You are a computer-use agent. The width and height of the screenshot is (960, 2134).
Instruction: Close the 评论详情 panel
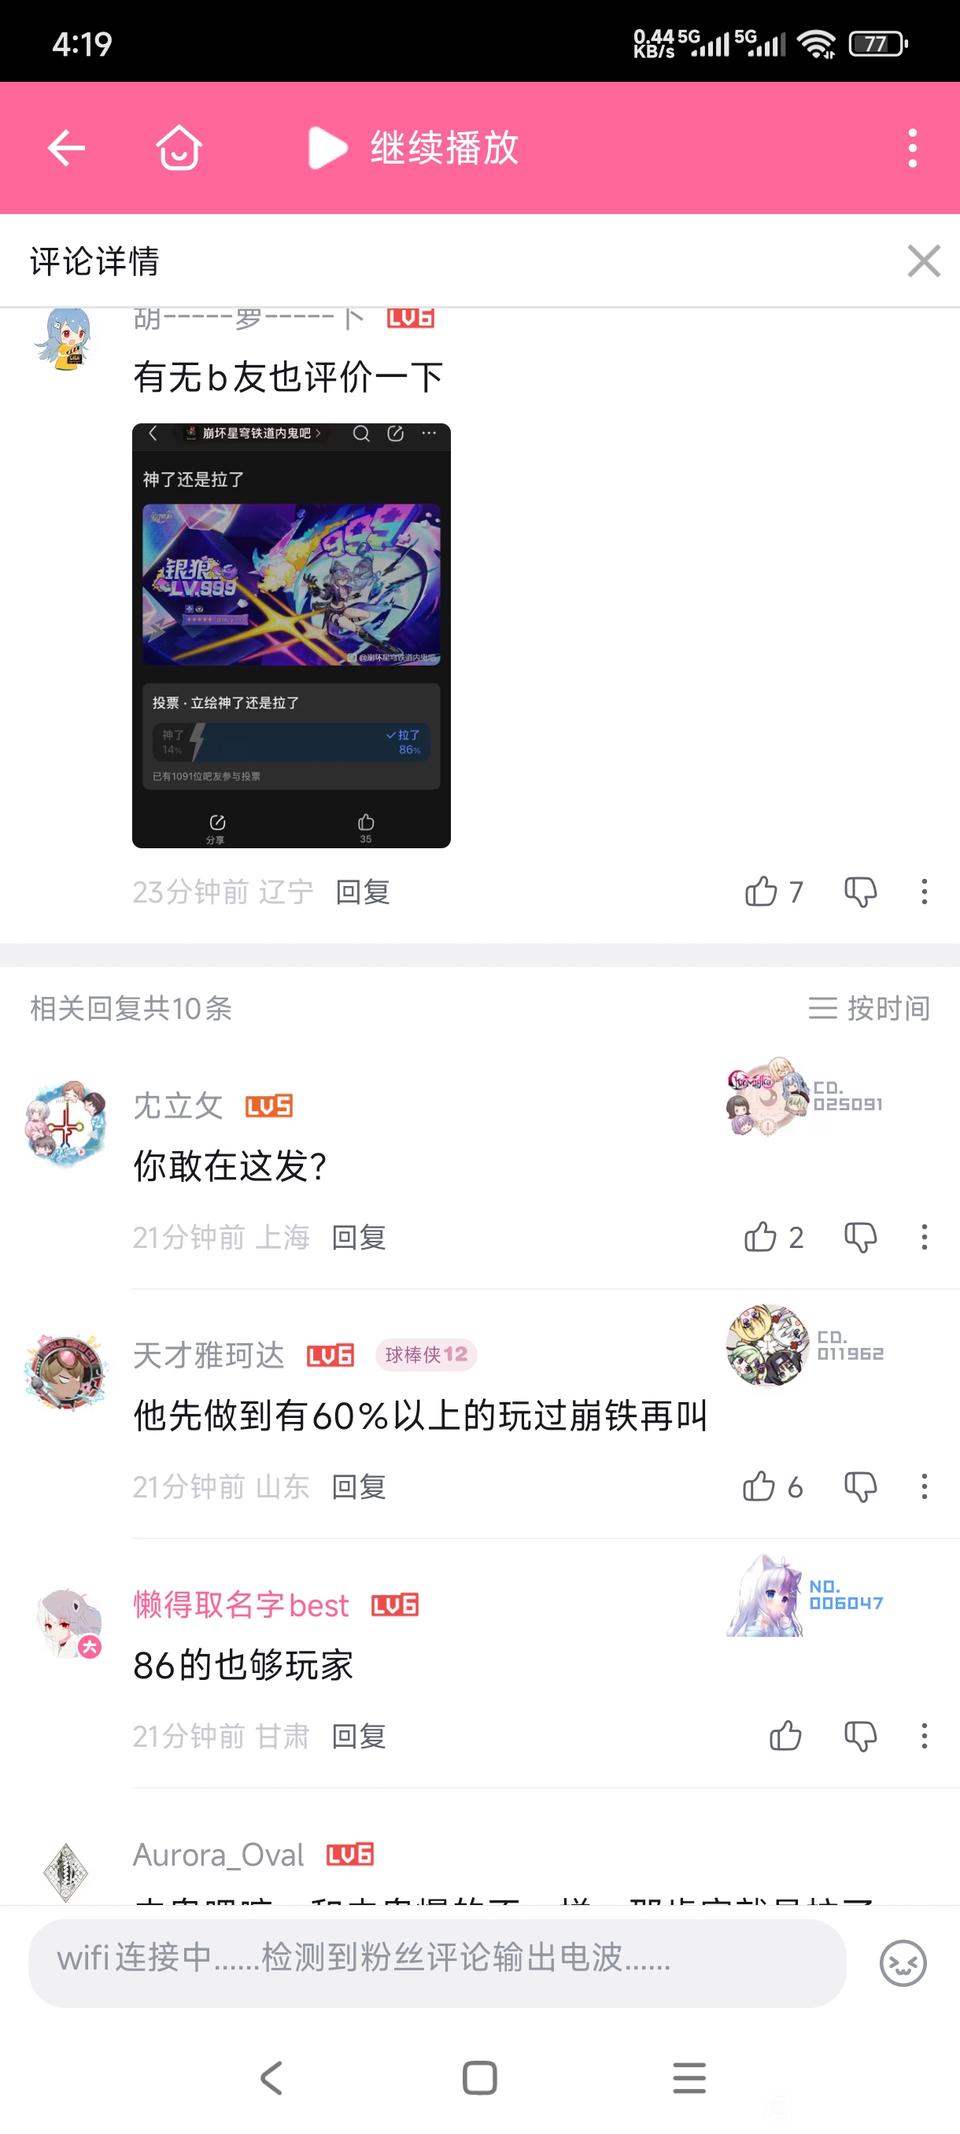[x=923, y=261]
